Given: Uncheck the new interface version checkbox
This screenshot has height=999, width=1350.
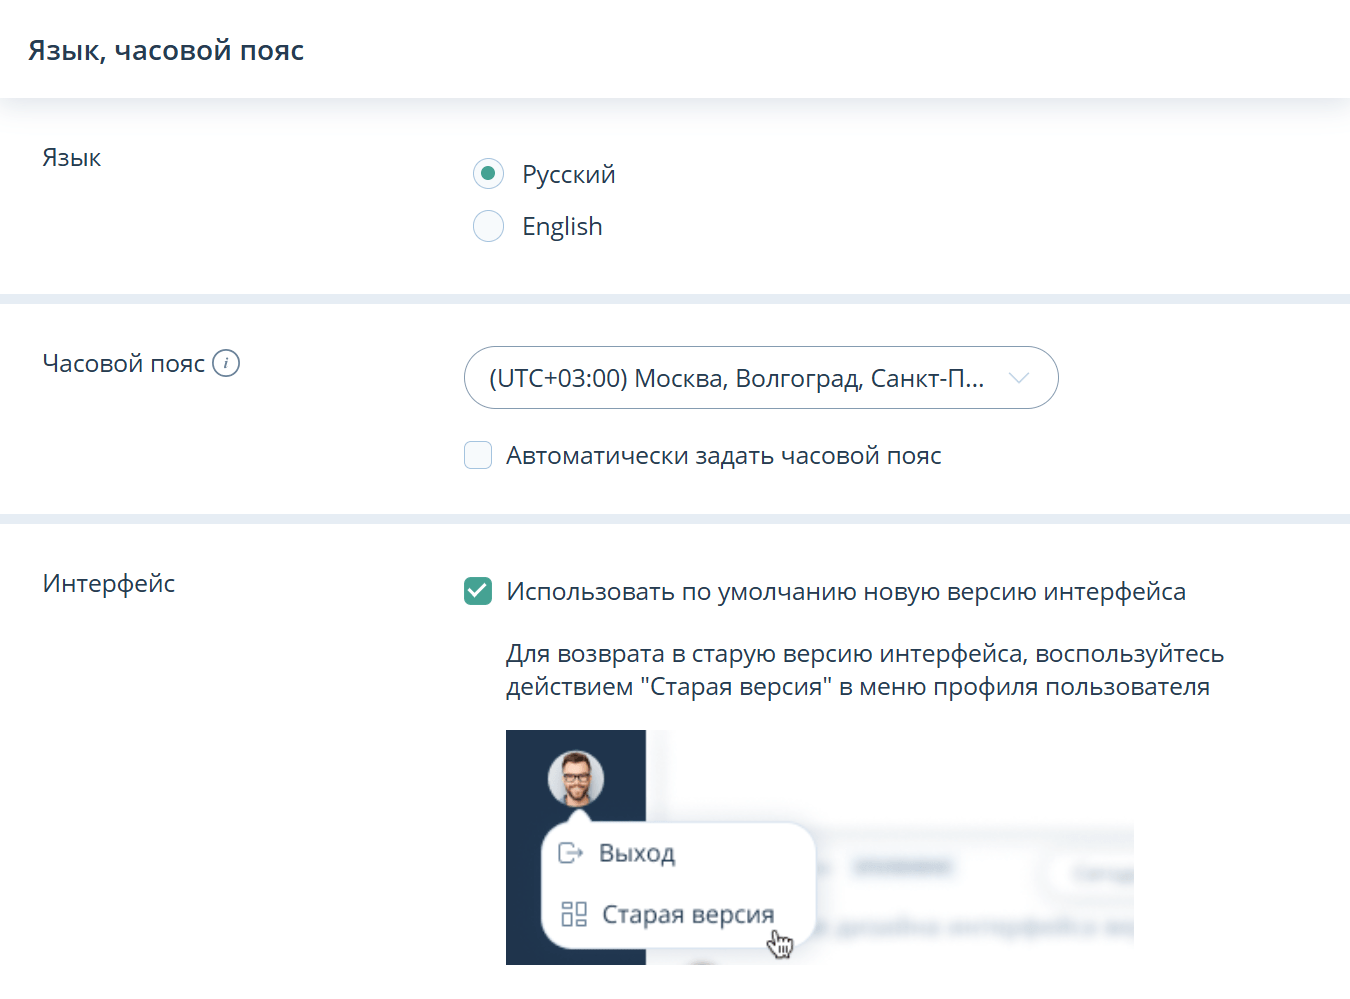Looking at the screenshot, I should (478, 591).
